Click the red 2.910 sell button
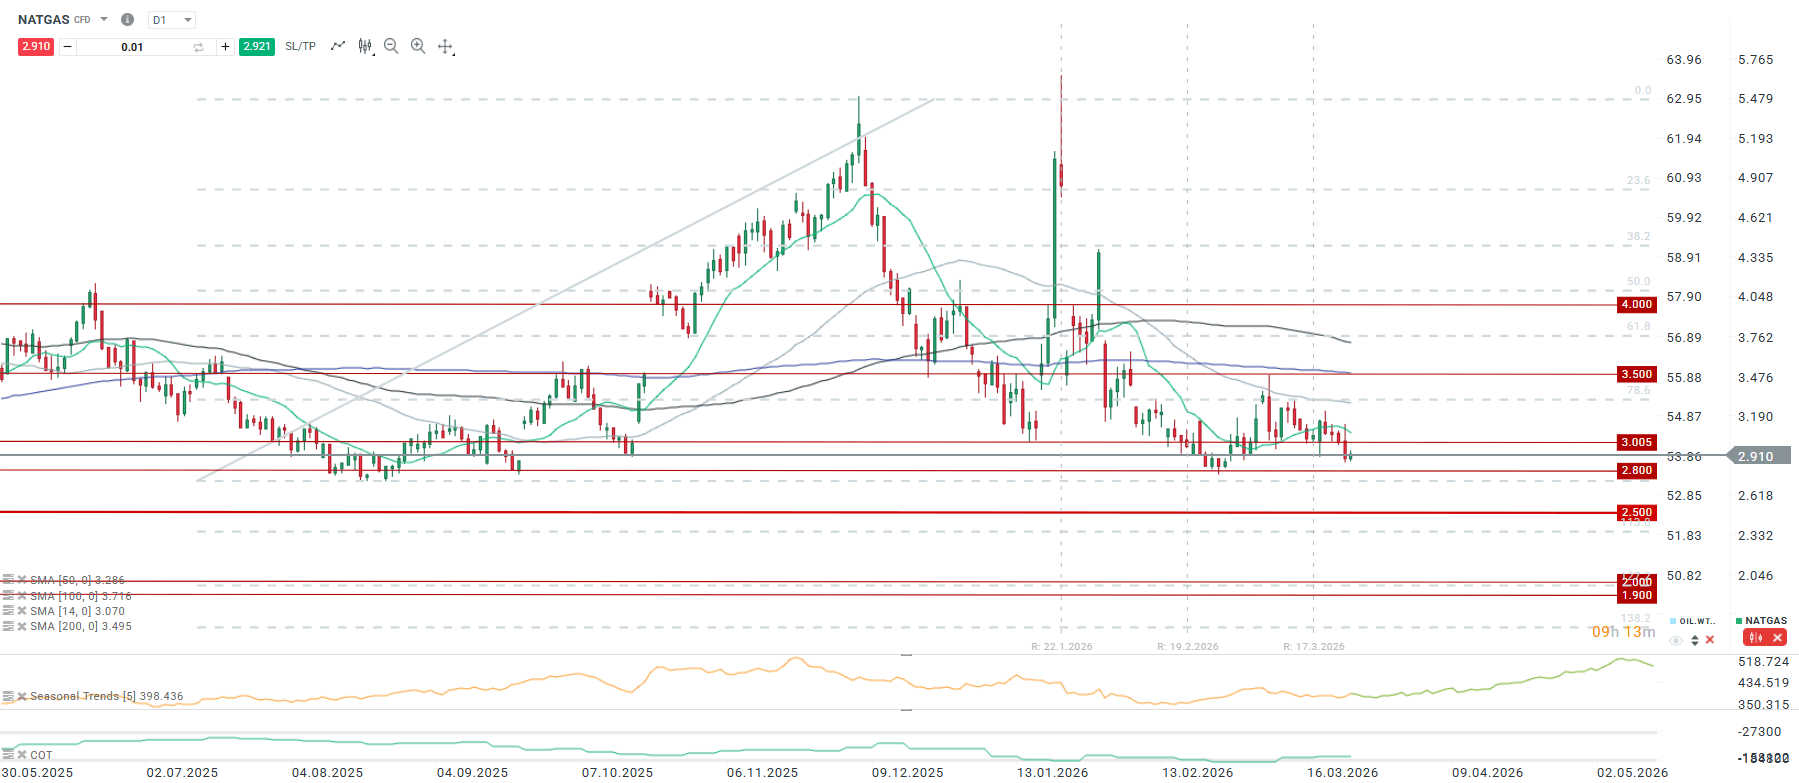The image size is (1799, 783). click(x=36, y=46)
